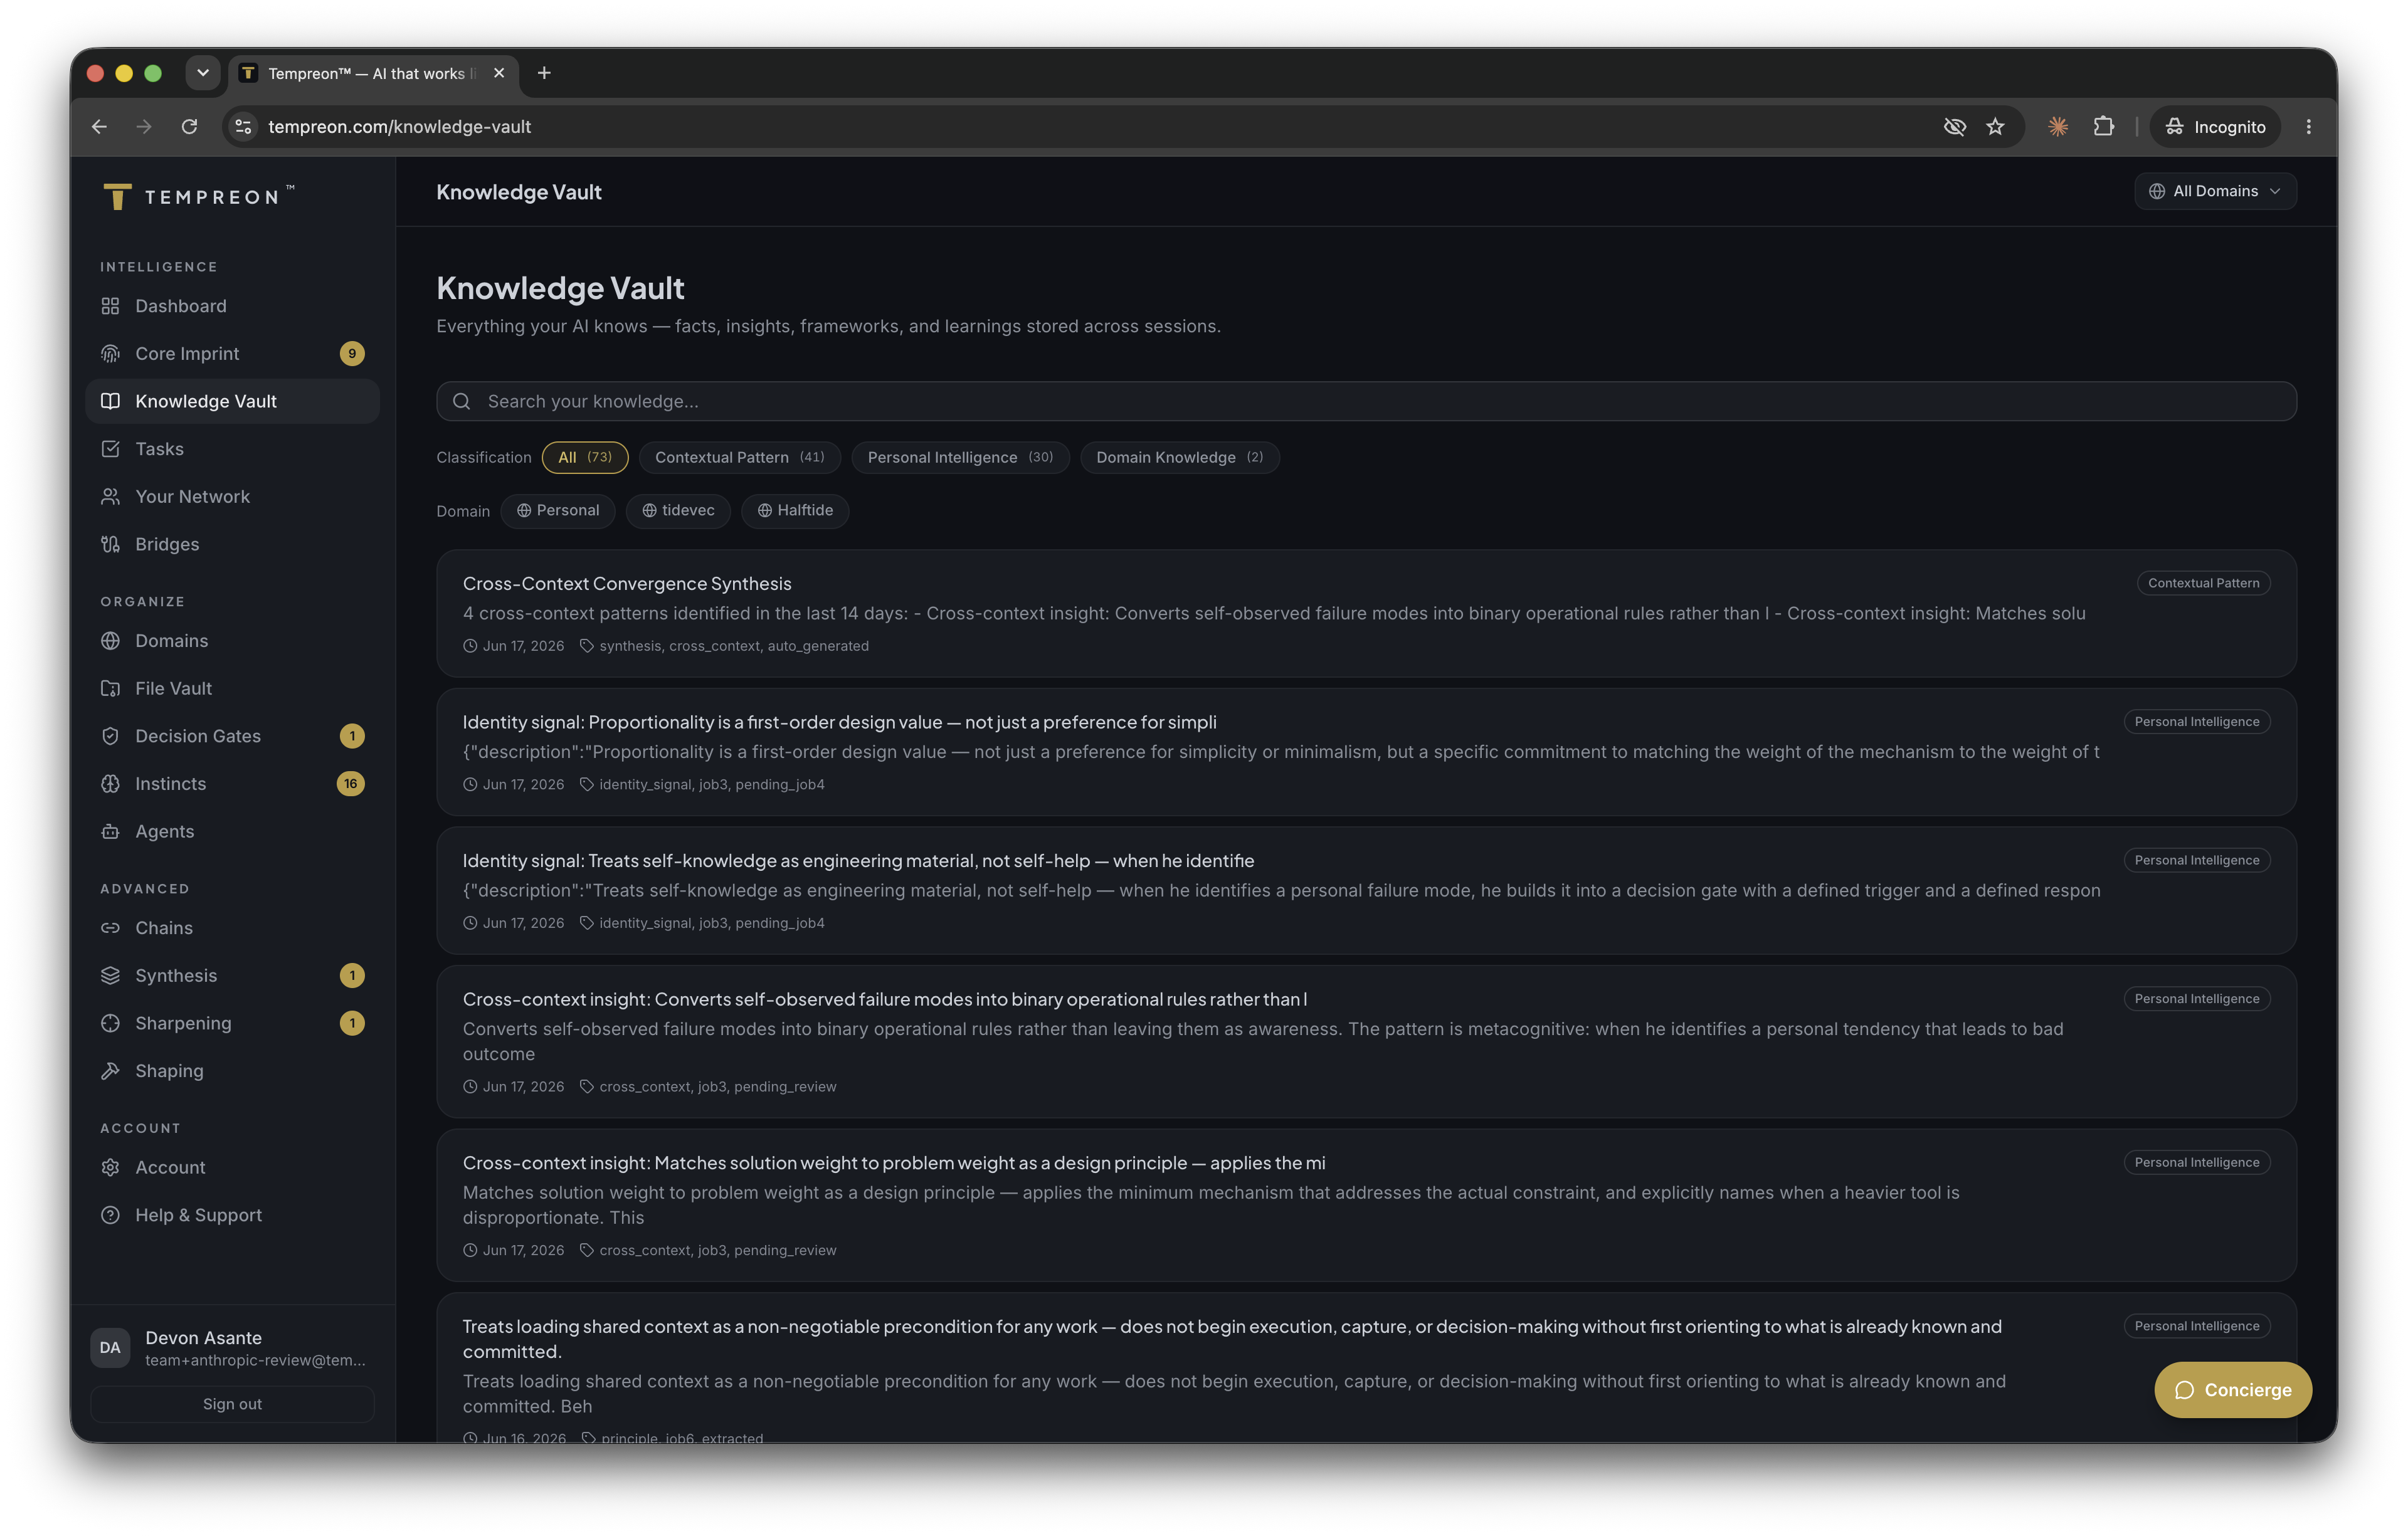Image resolution: width=2408 pixels, height=1536 pixels.
Task: Open the Instincts badge showing 16
Action: (x=350, y=784)
